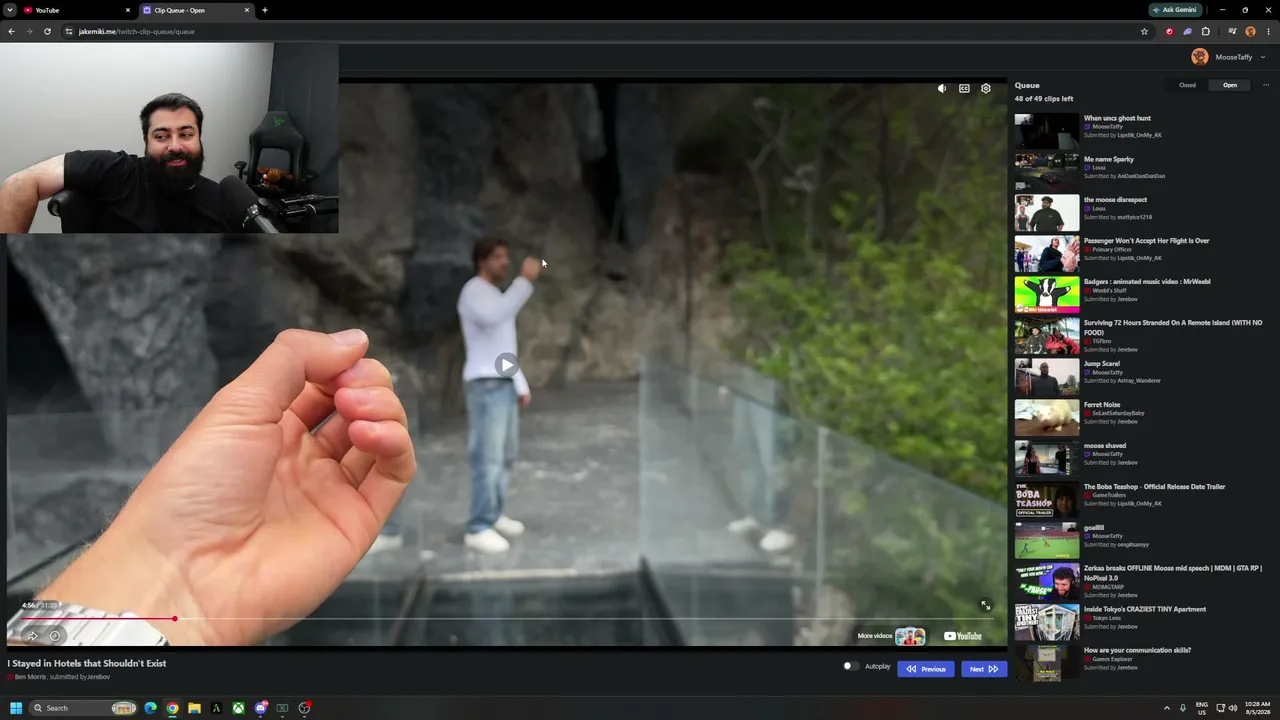Switch to the Clip Queue - Open tab
Screen dimensions: 1280x720
[197, 10]
